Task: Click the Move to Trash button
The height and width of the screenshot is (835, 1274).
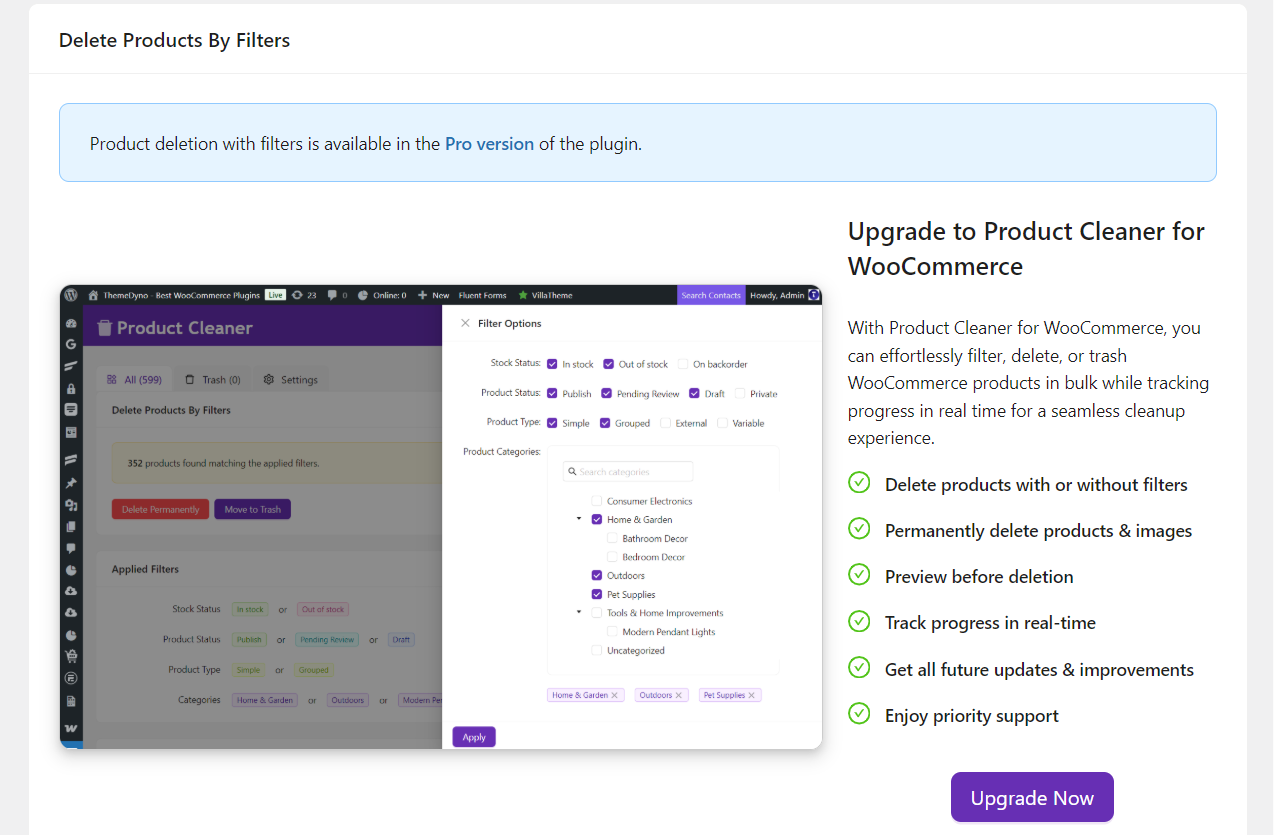Action: (x=253, y=509)
